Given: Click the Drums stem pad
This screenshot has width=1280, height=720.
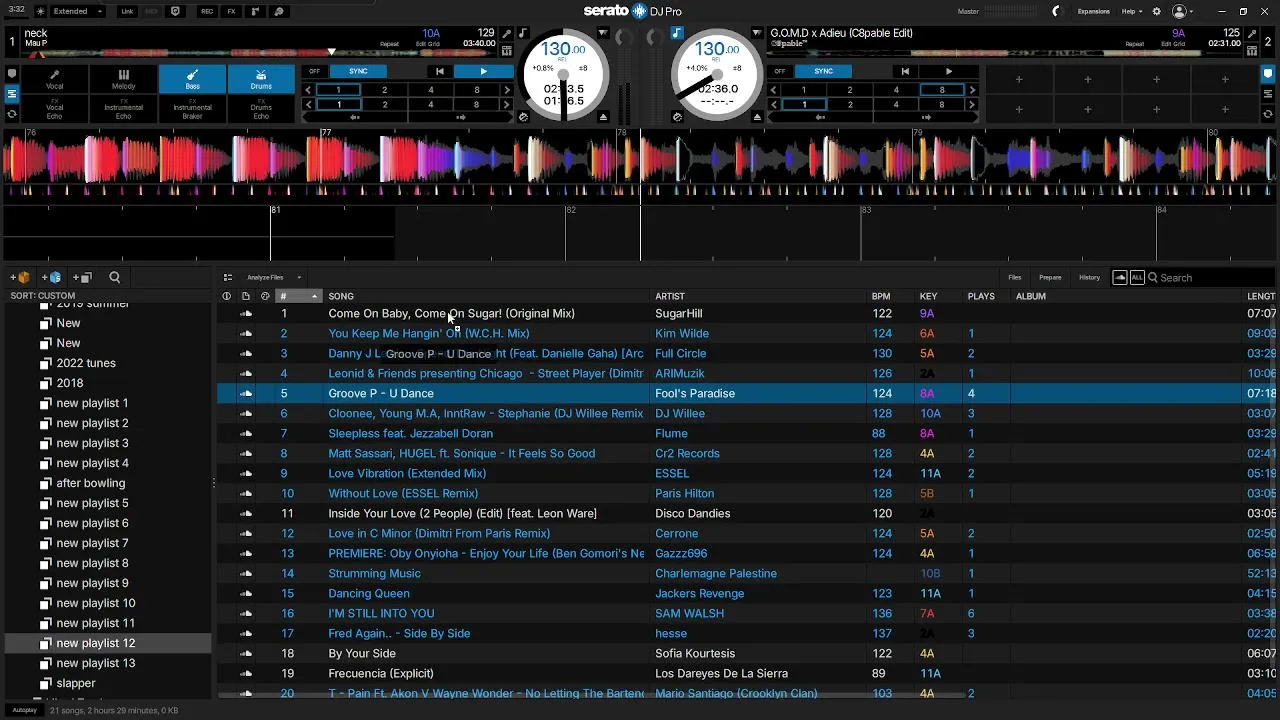Looking at the screenshot, I should (x=261, y=79).
